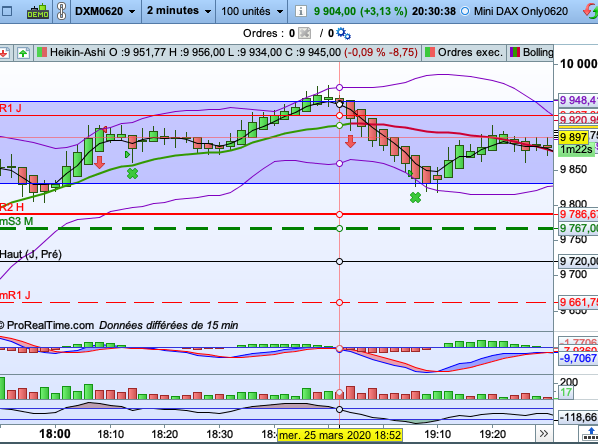598x444 pixels.
Task: Click the green X exit marker near 18:14
Action: click(x=132, y=174)
